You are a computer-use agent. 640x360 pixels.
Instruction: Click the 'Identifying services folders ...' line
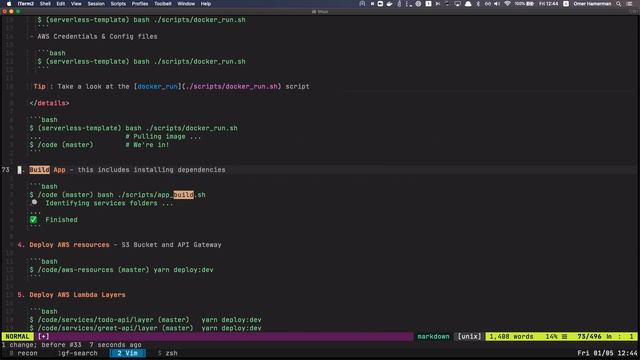tap(109, 203)
